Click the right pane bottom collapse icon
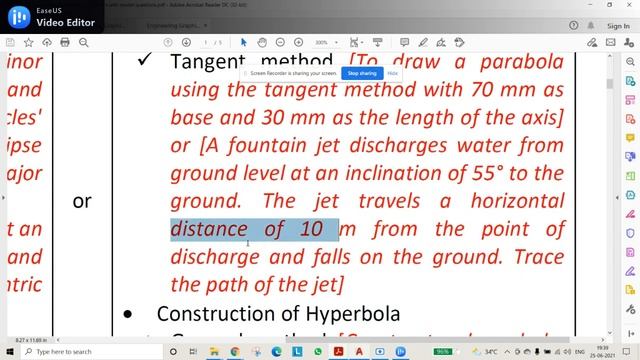Viewport: 640px width, 360px height. (631, 334)
